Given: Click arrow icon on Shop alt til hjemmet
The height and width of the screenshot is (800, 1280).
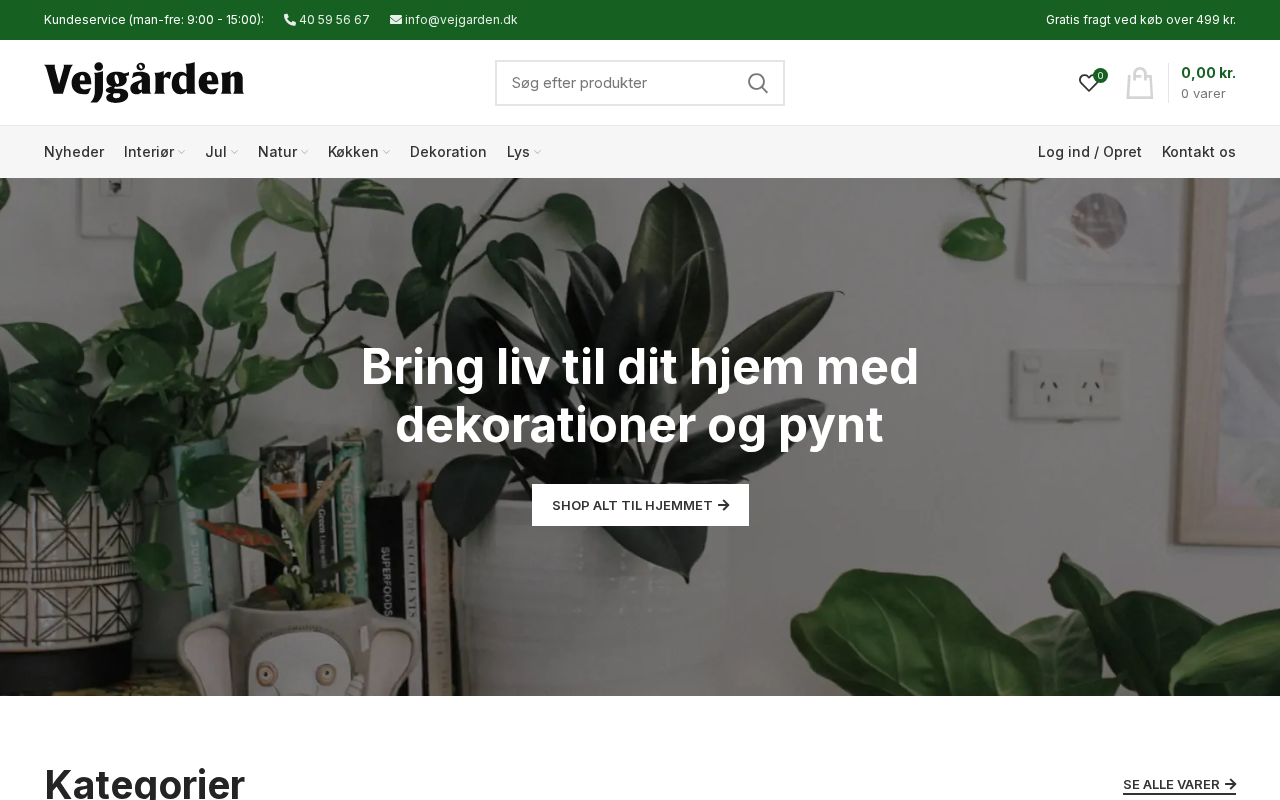Looking at the screenshot, I should click(724, 506).
